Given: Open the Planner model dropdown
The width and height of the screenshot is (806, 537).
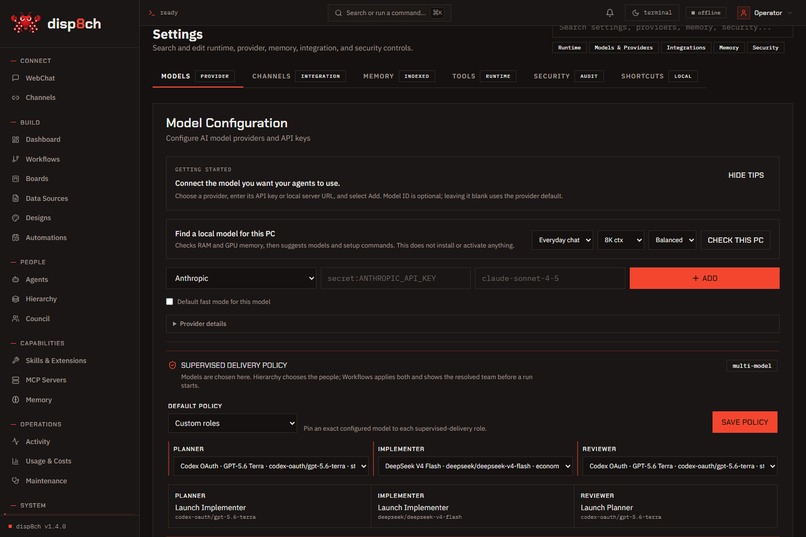Looking at the screenshot, I should point(271,466).
